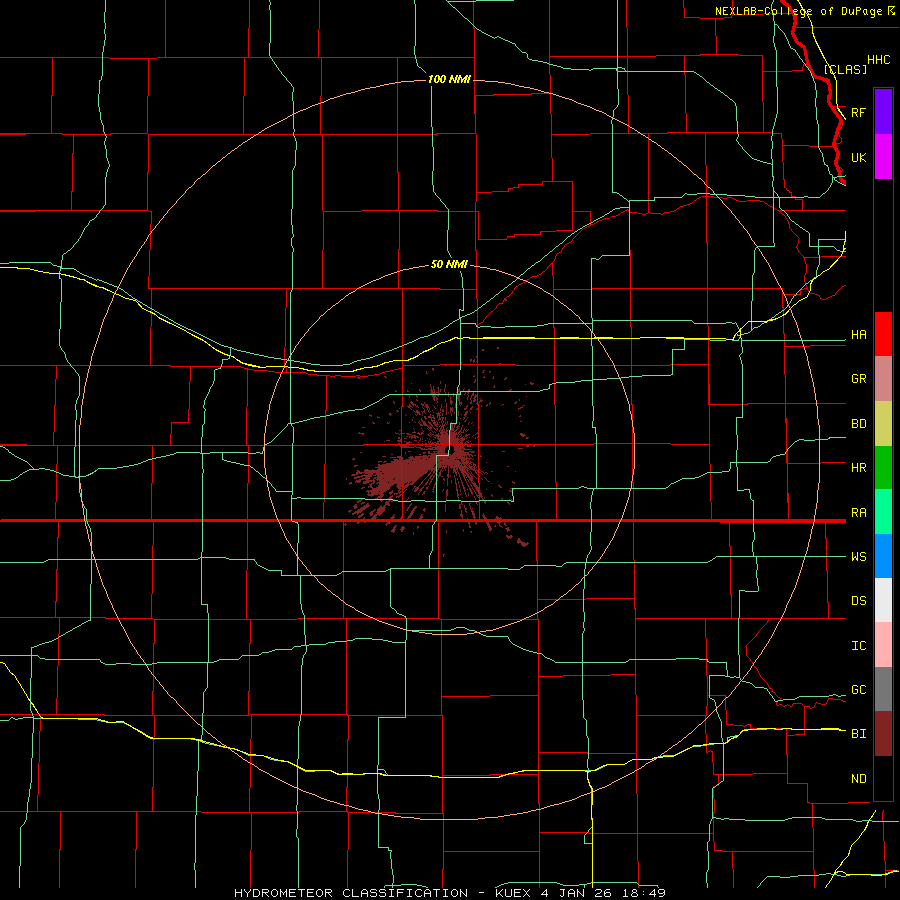Click the 4 JAN 26 18:49 timestamp
Viewport: 900px width, 900px height.
coord(603,893)
